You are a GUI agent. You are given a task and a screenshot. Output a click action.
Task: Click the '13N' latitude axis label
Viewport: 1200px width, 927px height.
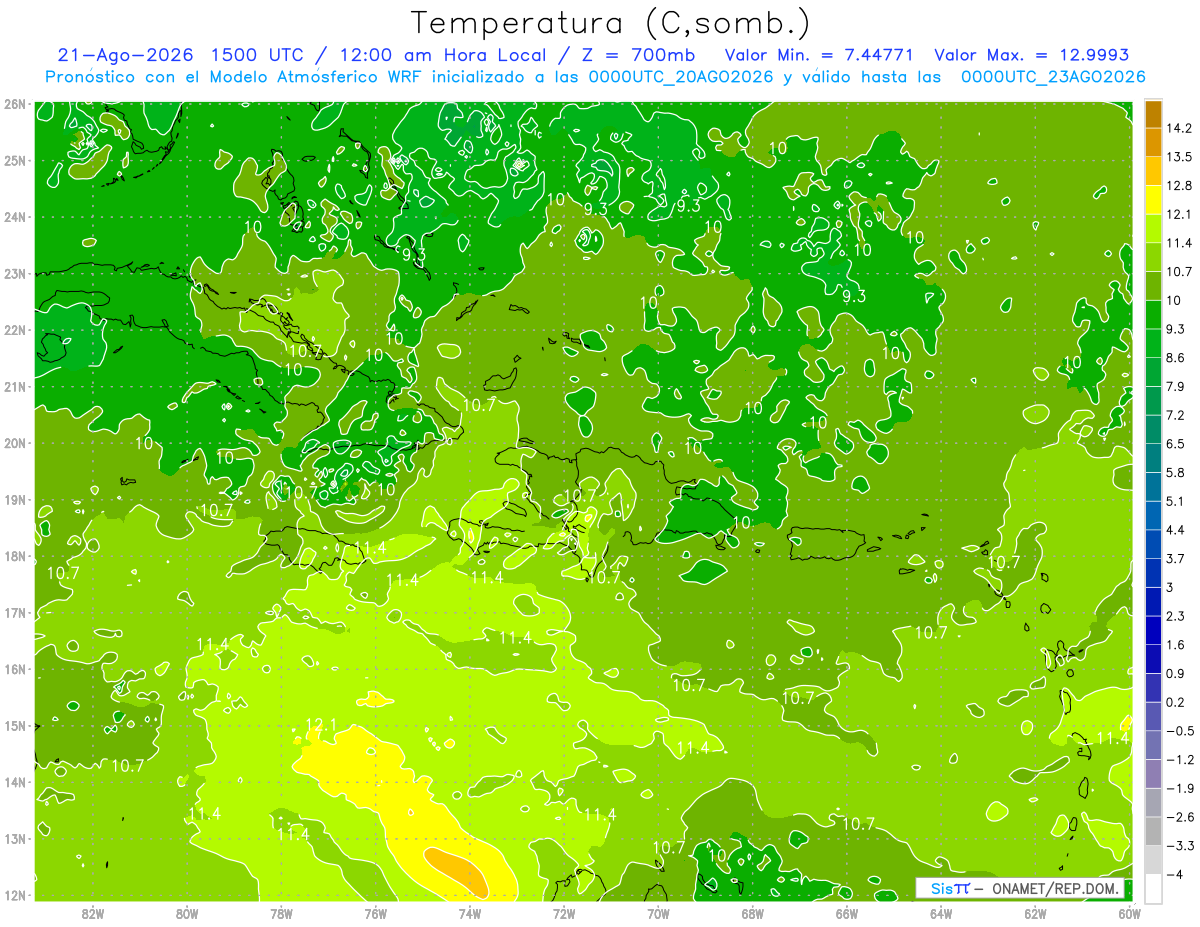(x=14, y=838)
